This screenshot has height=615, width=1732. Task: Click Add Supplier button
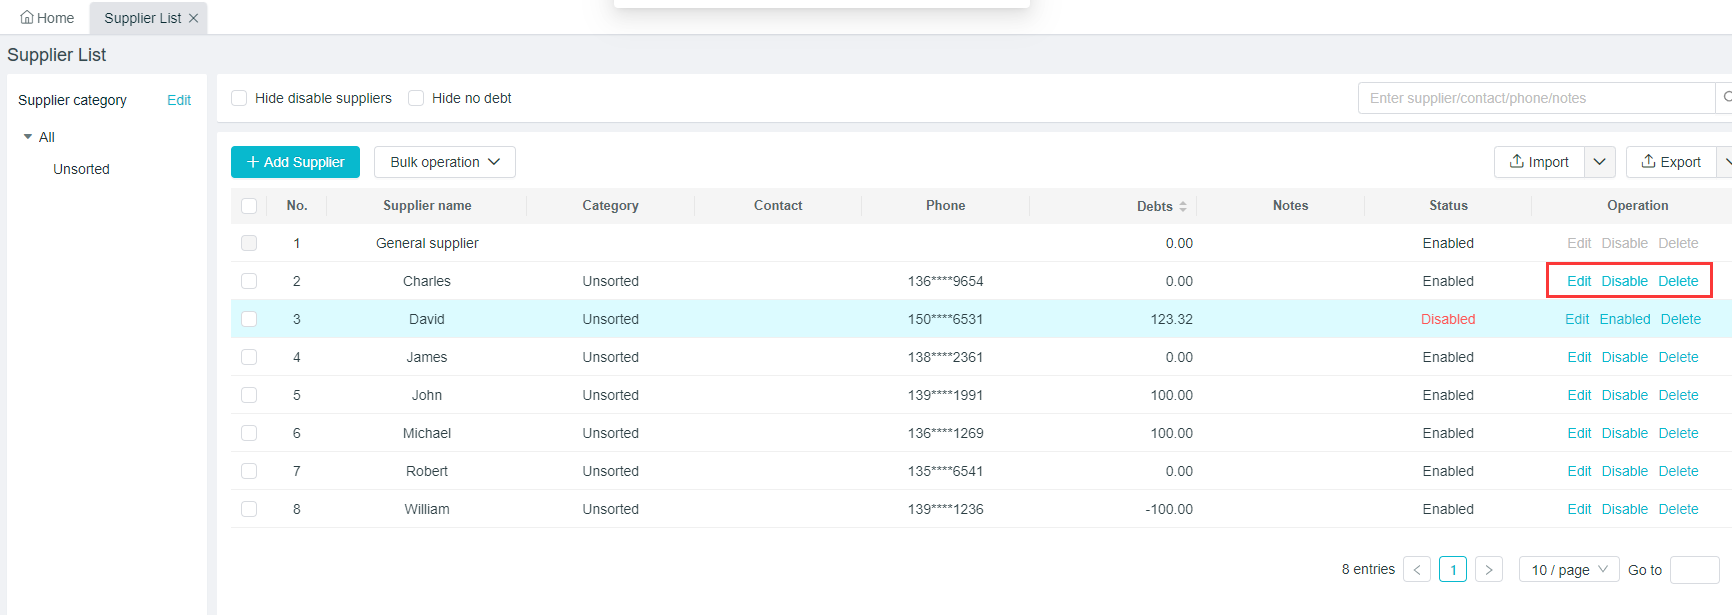point(295,162)
